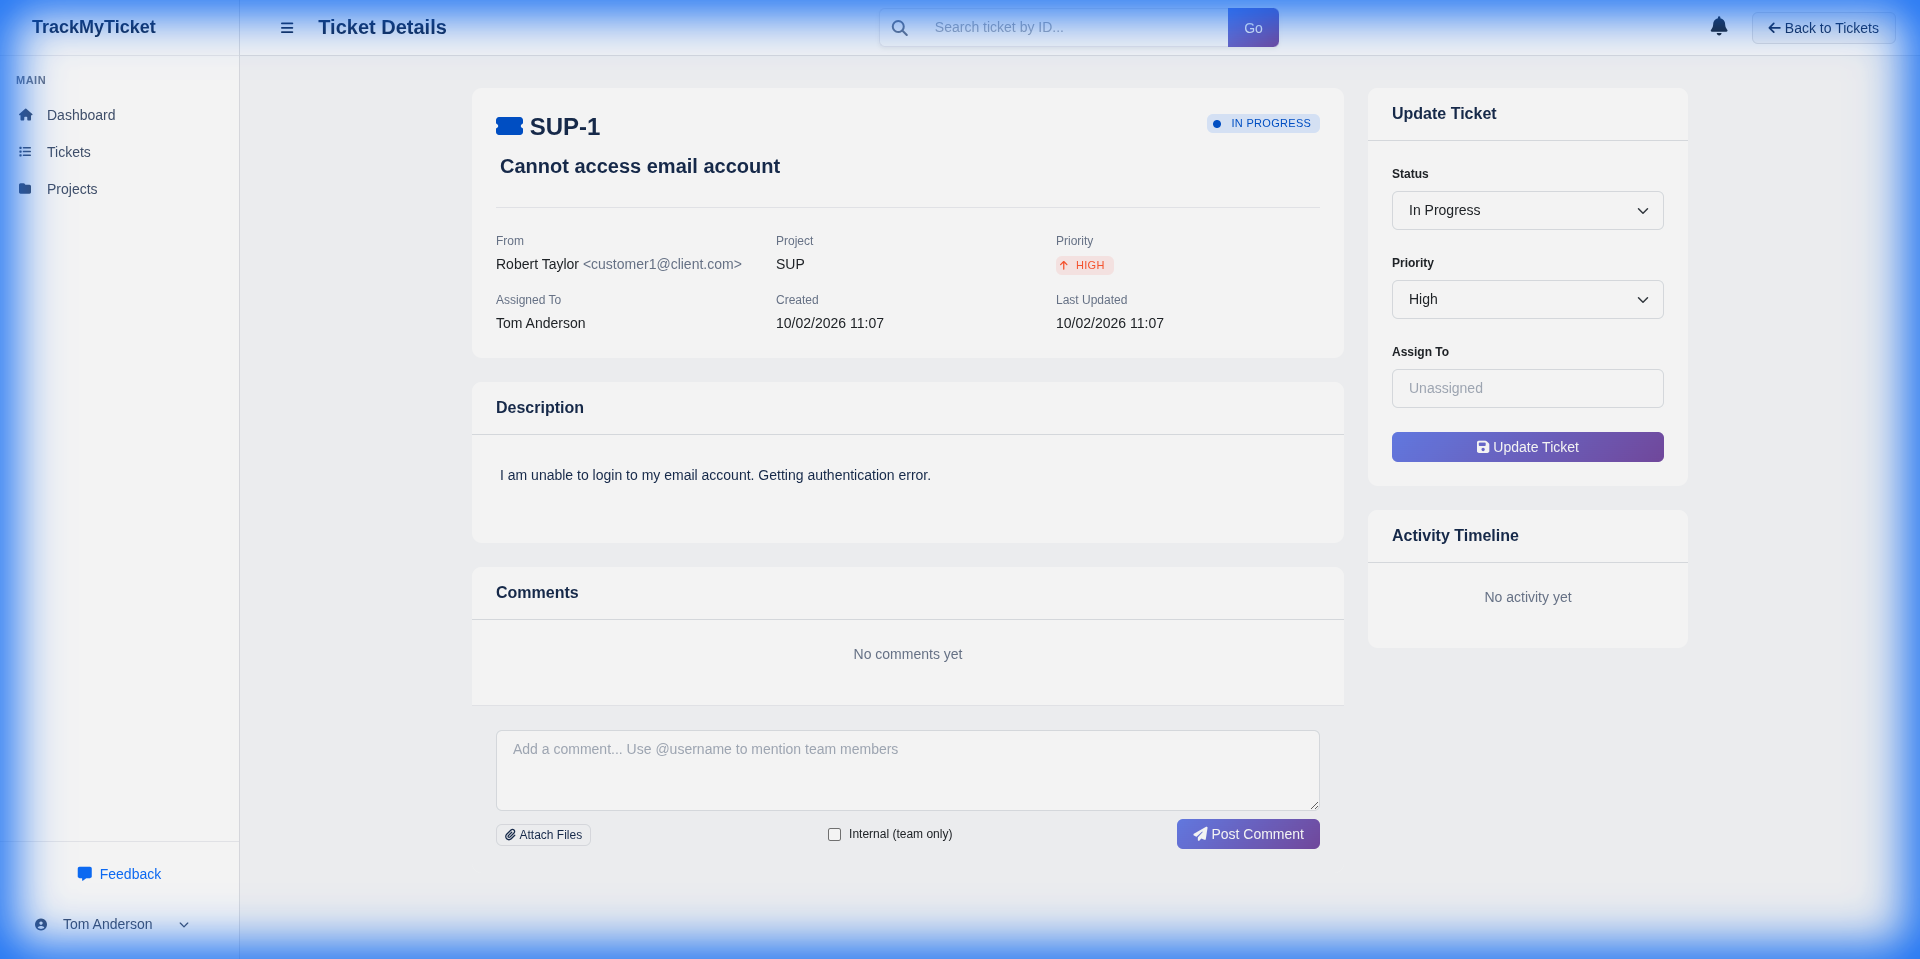Open the Priority dropdown showing High
The image size is (1920, 959).
[x=1528, y=299]
